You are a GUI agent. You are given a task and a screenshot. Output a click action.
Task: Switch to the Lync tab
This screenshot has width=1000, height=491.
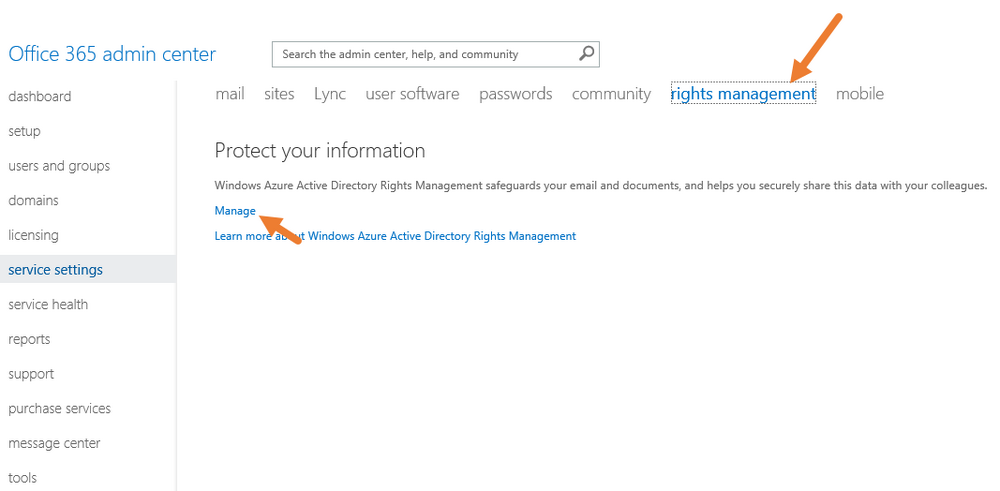330,94
